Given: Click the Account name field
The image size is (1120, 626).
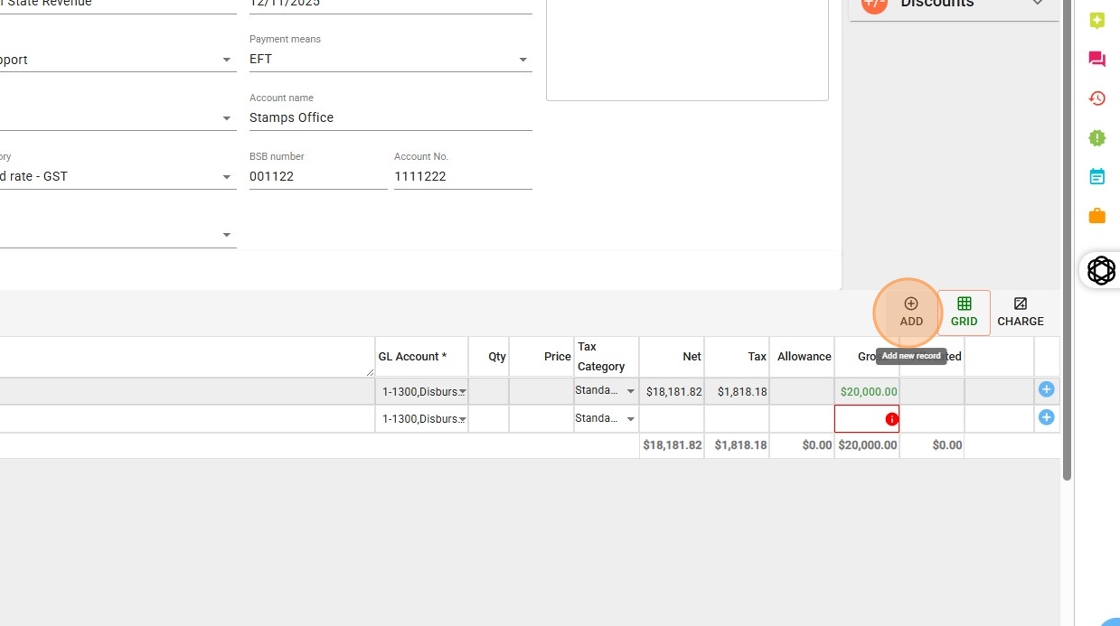Looking at the screenshot, I should point(390,118).
